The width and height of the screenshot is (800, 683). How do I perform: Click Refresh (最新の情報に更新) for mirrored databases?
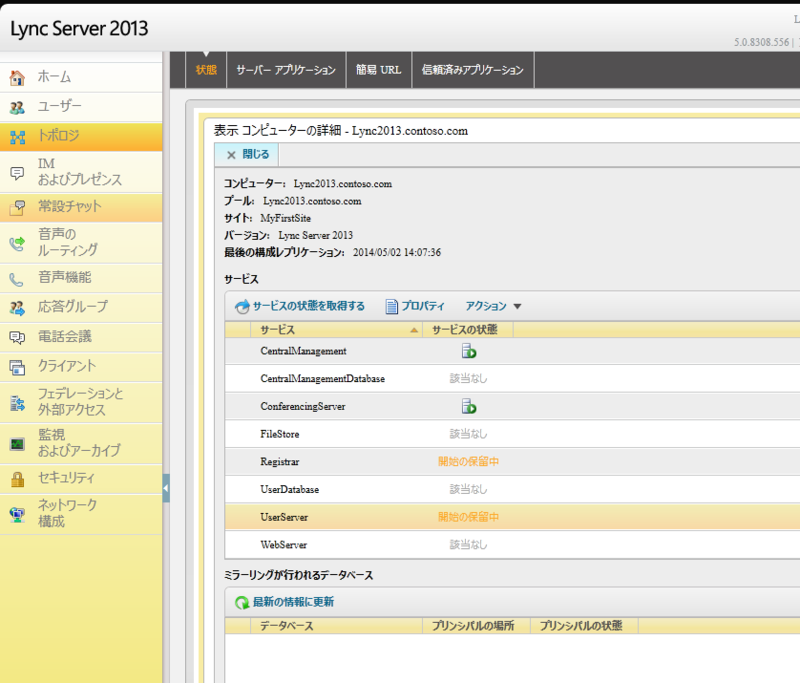(284, 602)
